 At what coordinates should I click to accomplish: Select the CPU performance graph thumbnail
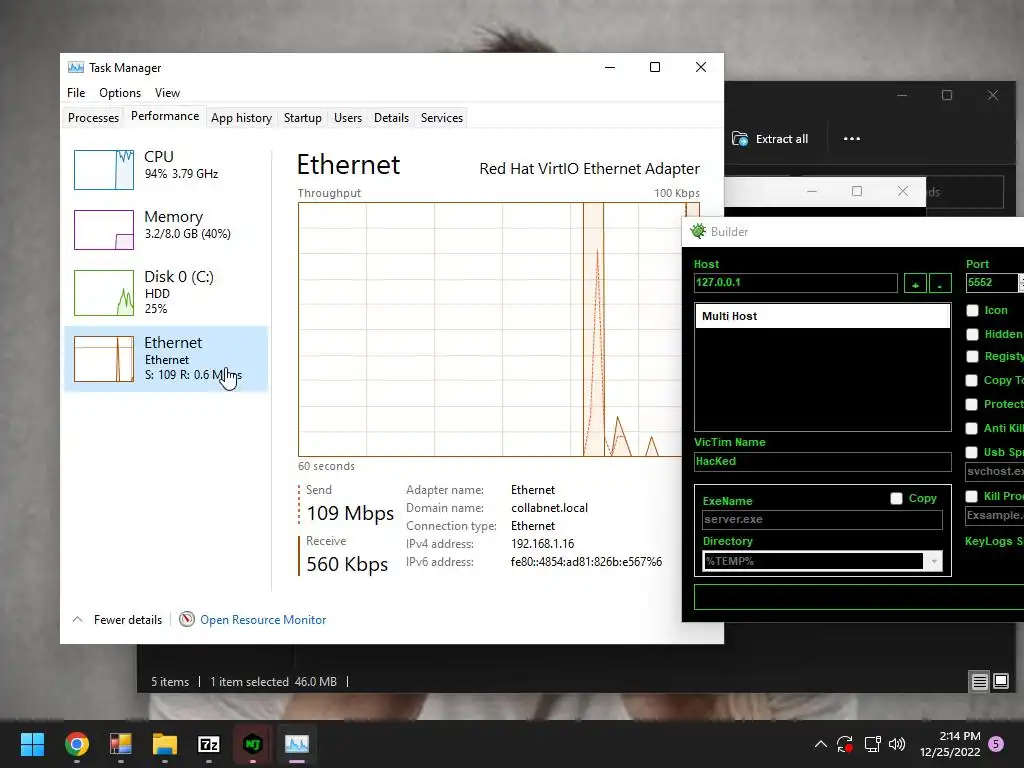coord(104,170)
